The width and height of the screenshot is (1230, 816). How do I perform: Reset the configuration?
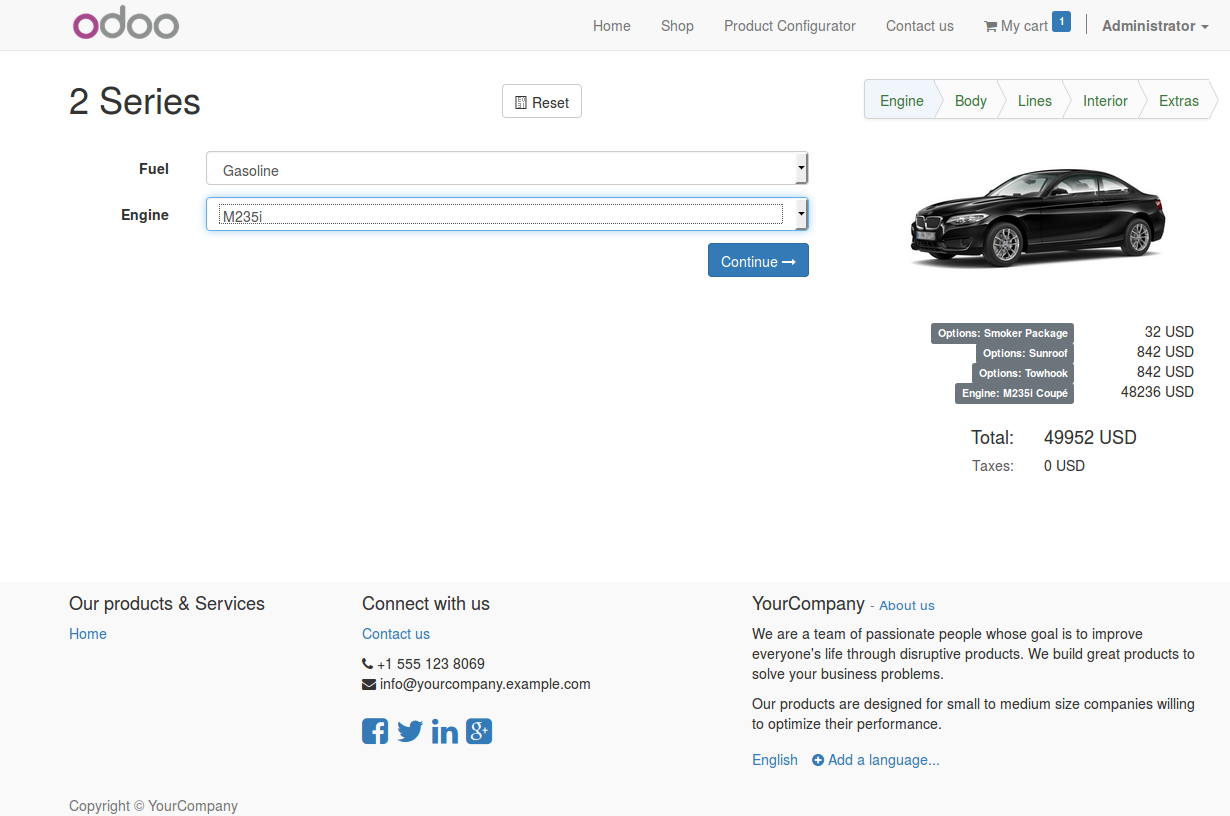[542, 102]
